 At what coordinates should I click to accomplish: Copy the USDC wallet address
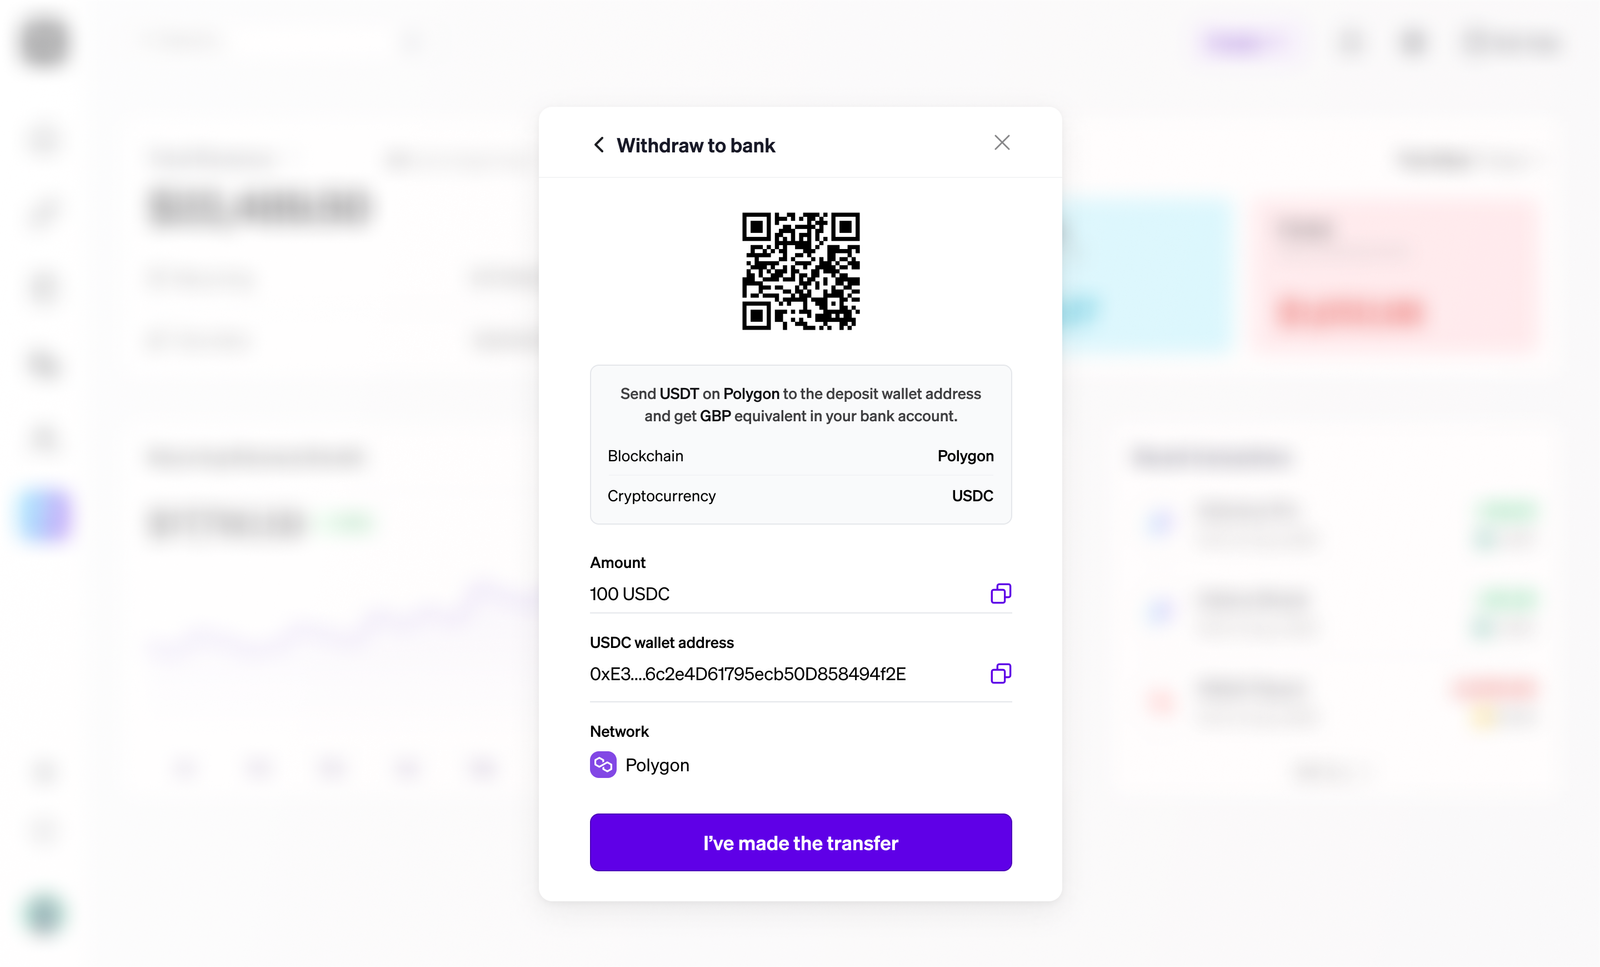(1001, 674)
